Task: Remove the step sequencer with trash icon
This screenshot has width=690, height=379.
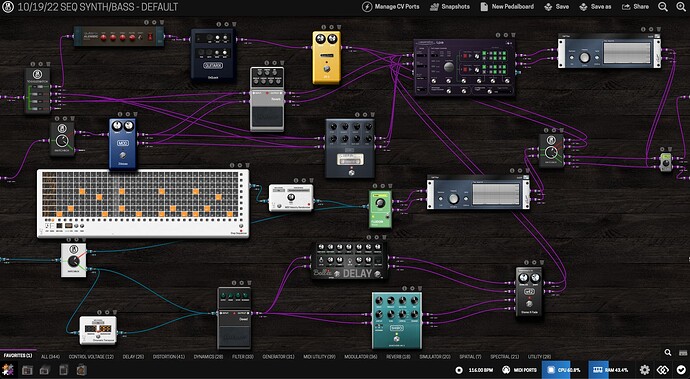Action: (247, 165)
